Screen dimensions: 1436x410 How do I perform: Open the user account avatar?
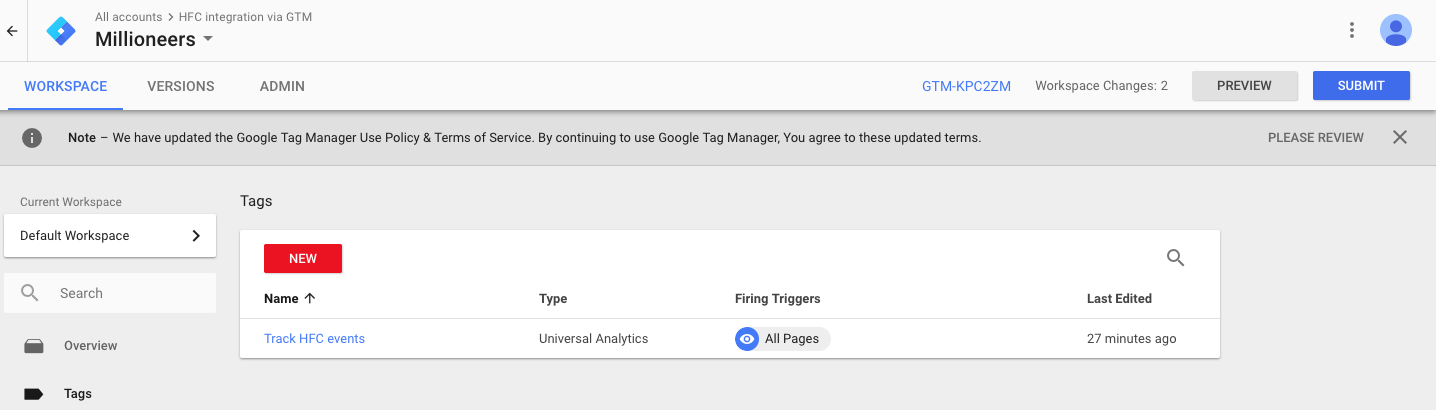(1396, 30)
